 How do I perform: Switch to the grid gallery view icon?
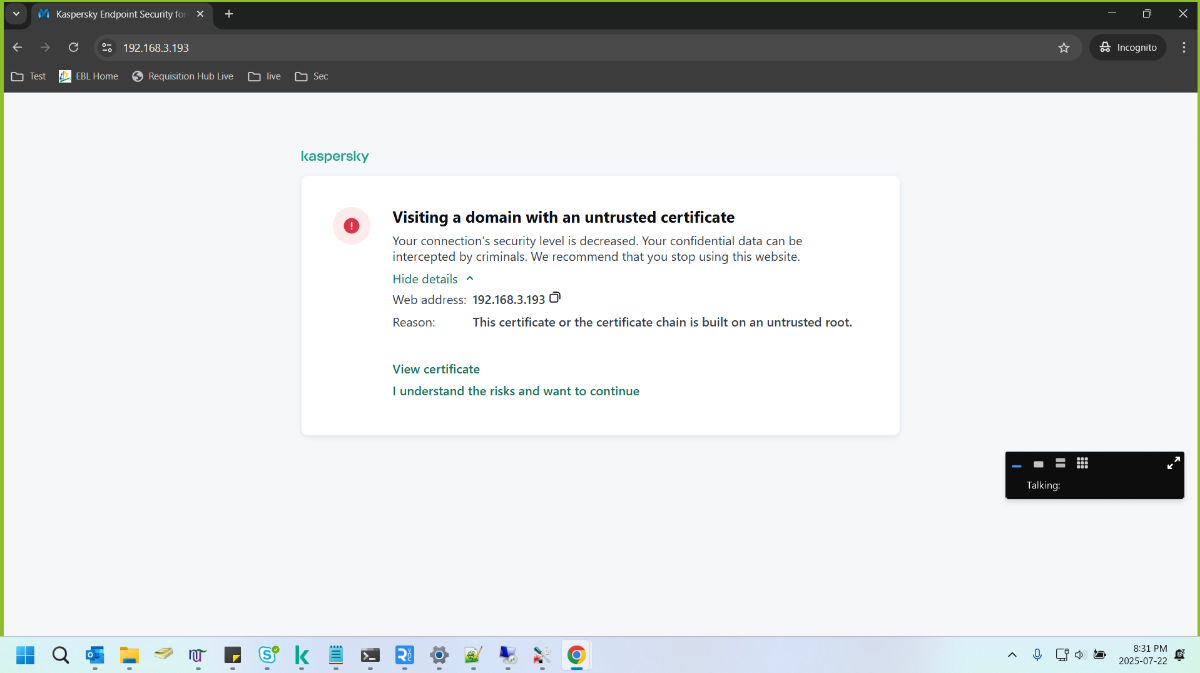click(1082, 463)
